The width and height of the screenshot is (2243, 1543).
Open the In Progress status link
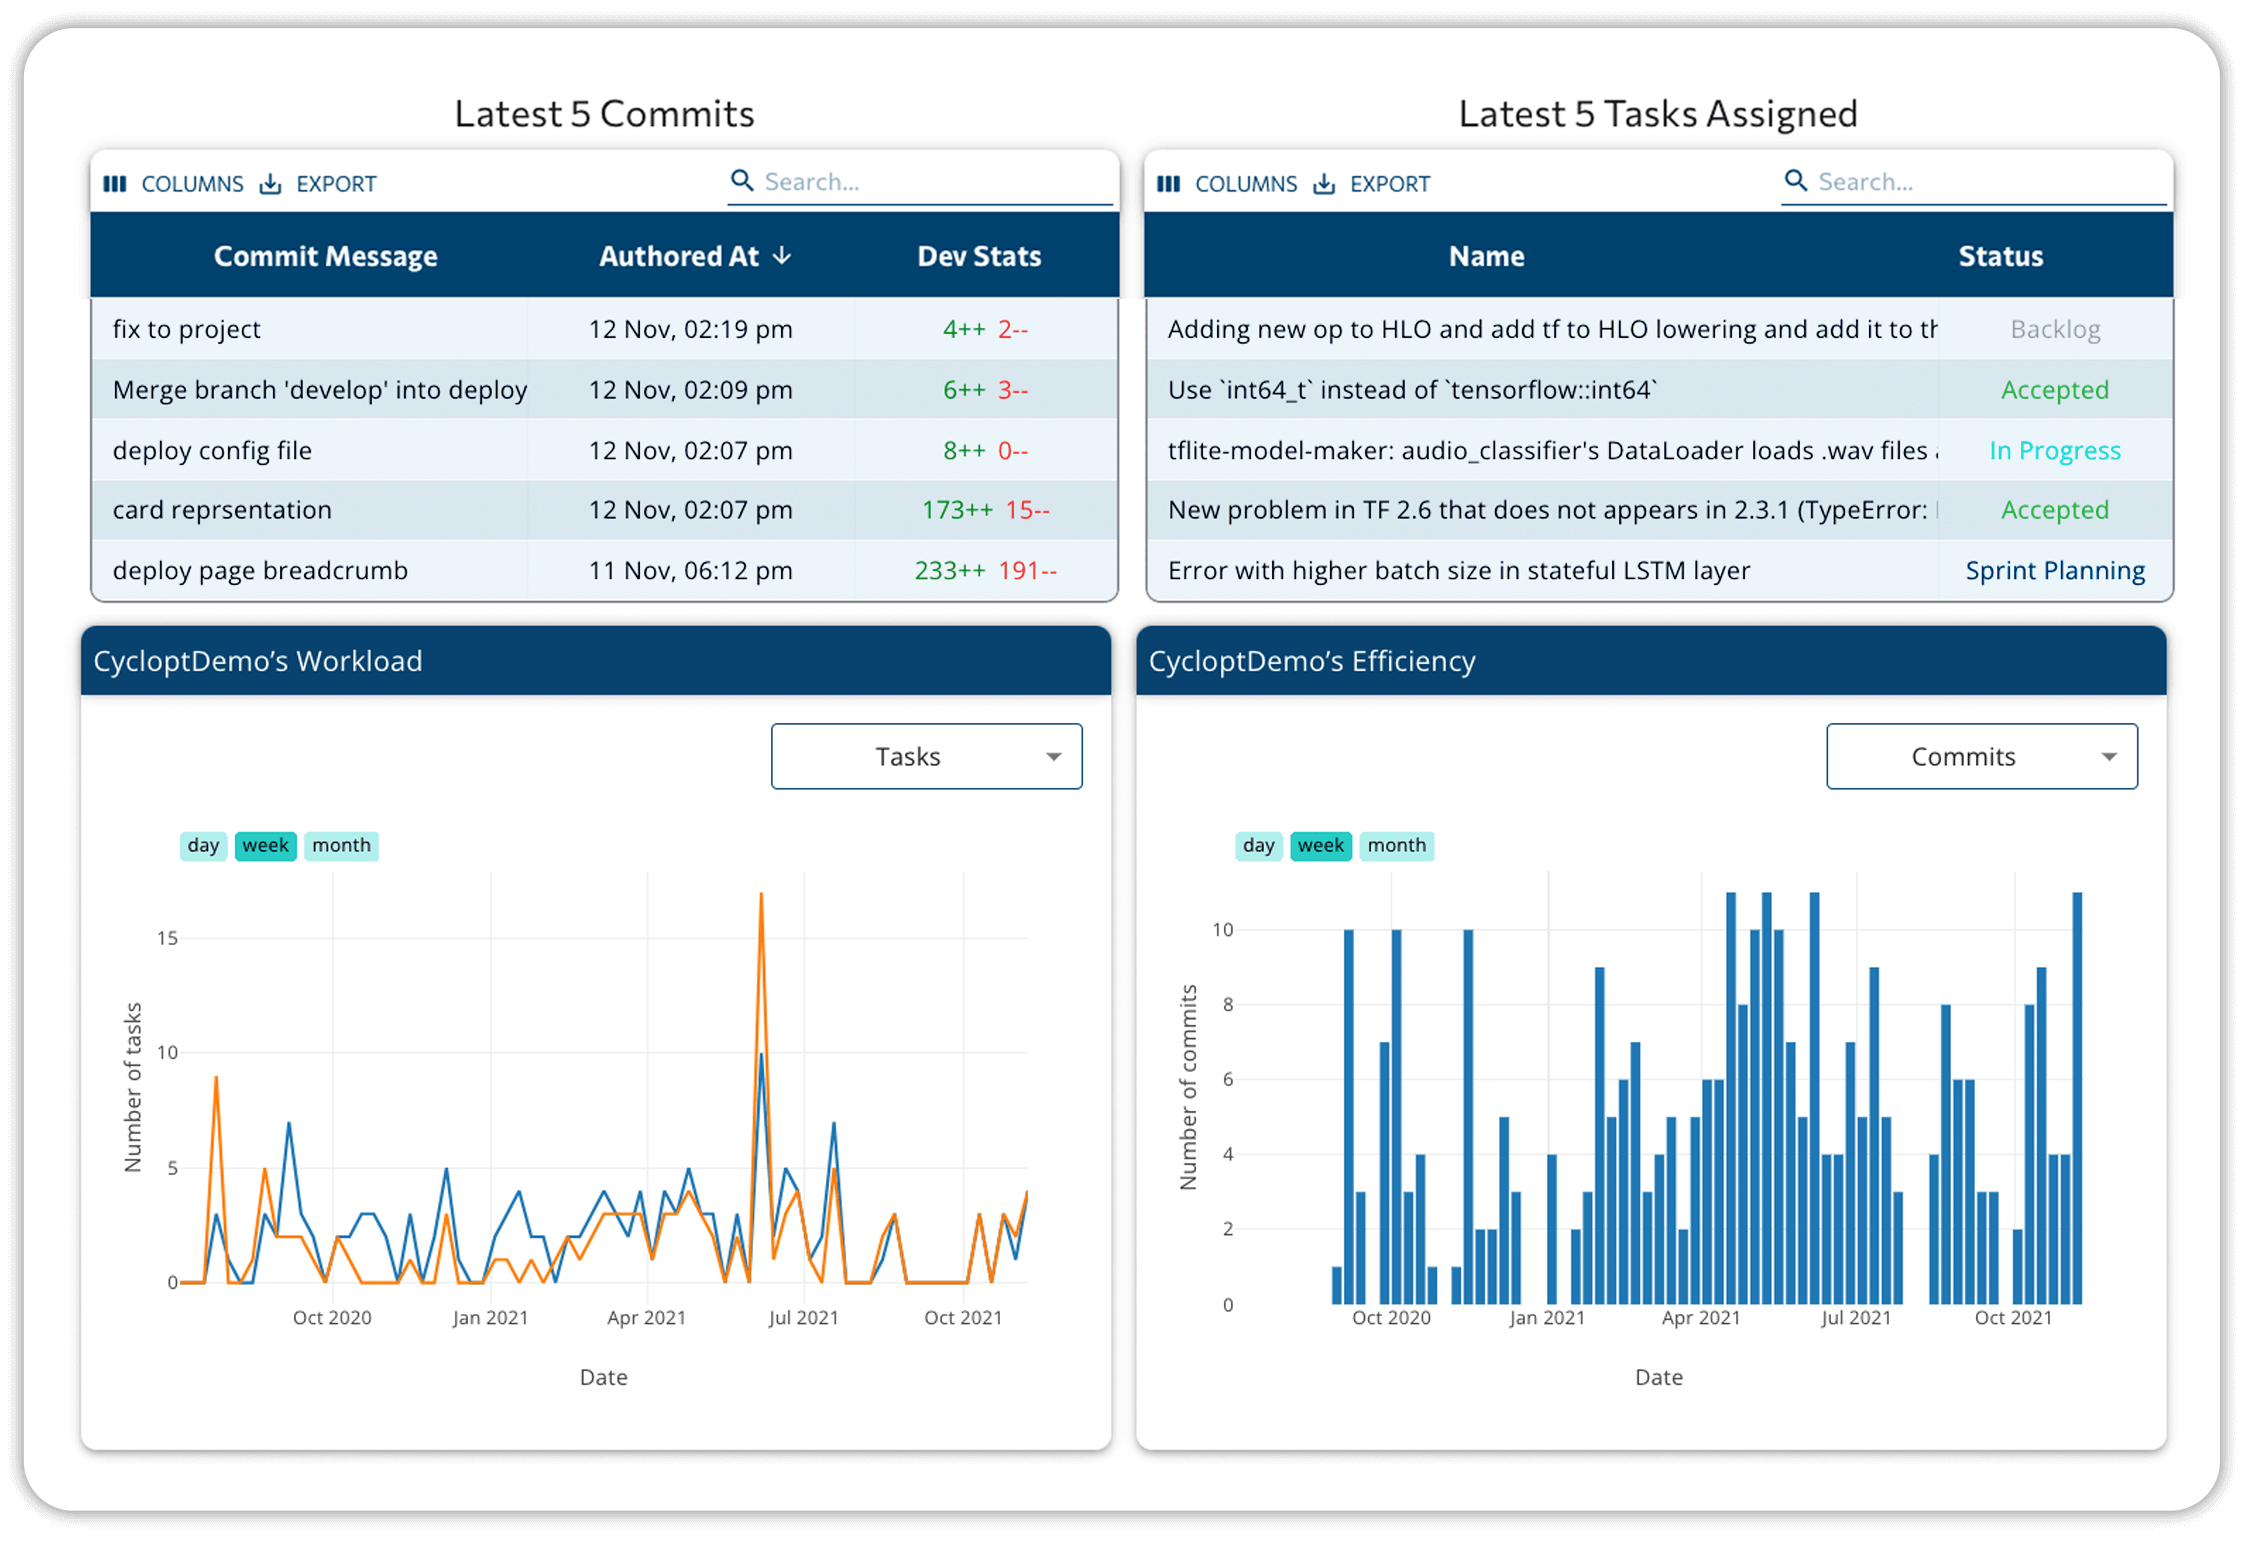click(x=2055, y=451)
